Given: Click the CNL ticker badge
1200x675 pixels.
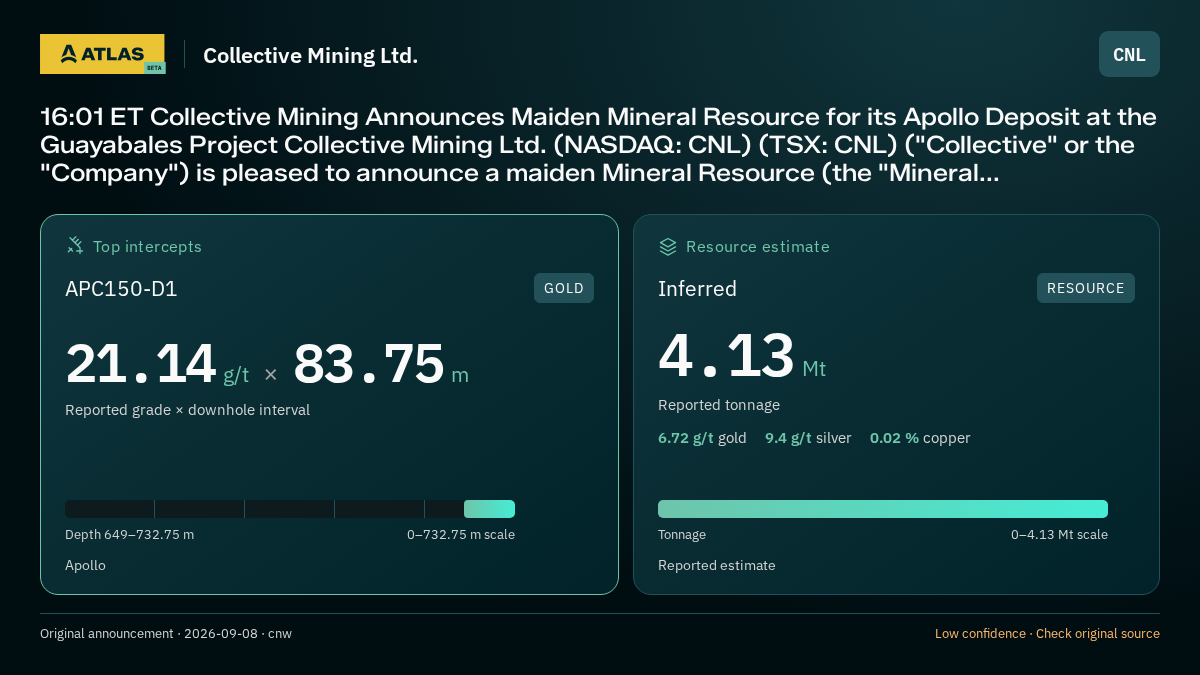Looking at the screenshot, I should click(x=1129, y=54).
